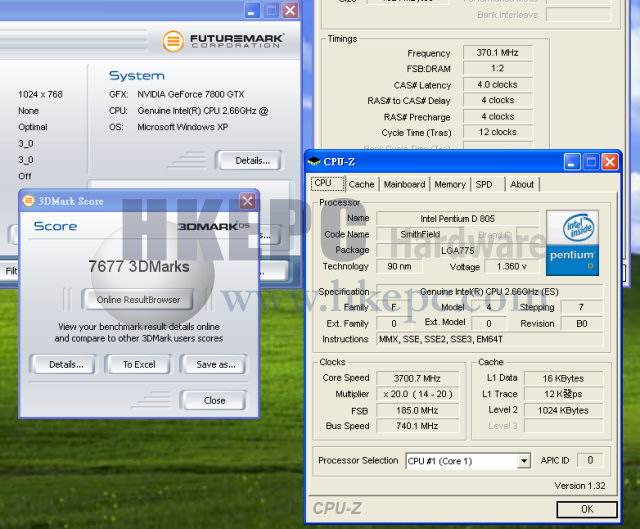Click the APIC ID value 0
Viewport: 640px width, 529px height.
click(590, 460)
